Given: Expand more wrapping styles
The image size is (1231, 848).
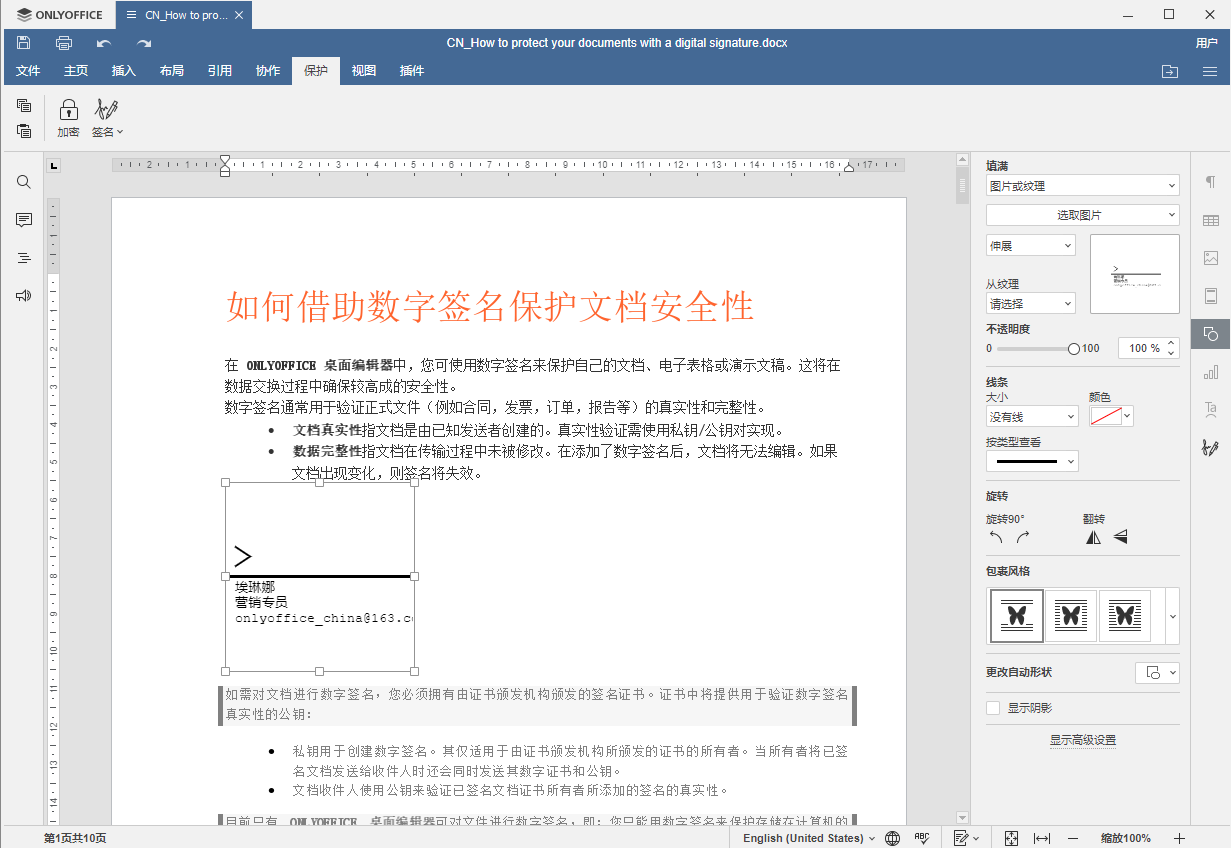Looking at the screenshot, I should pyautogui.click(x=1172, y=615).
